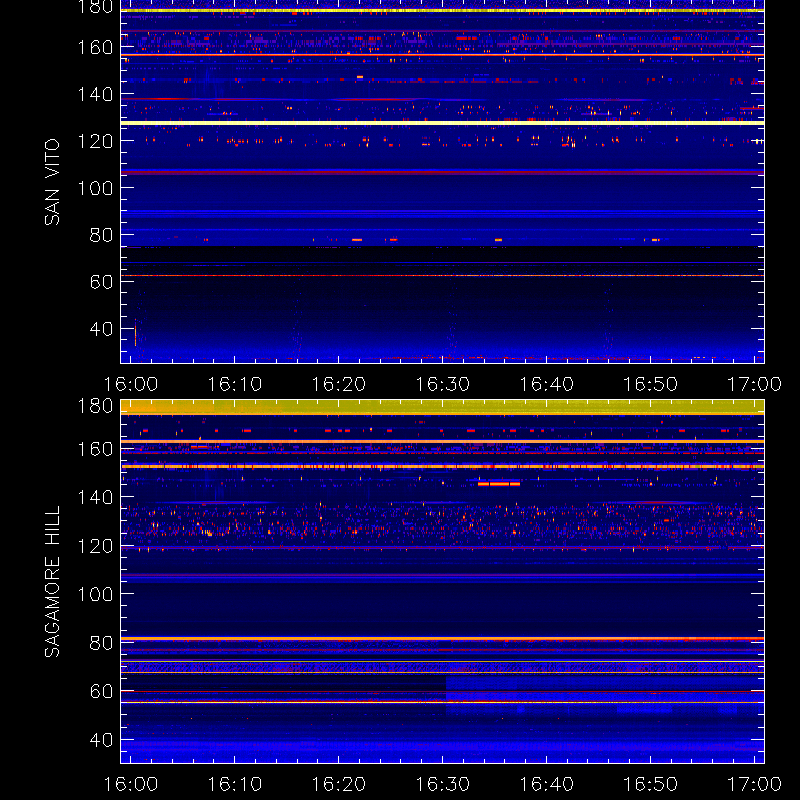Screen dimensions: 800x800
Task: Click 16:50 under the San Vito plot
Action: pyautogui.click(x=651, y=384)
